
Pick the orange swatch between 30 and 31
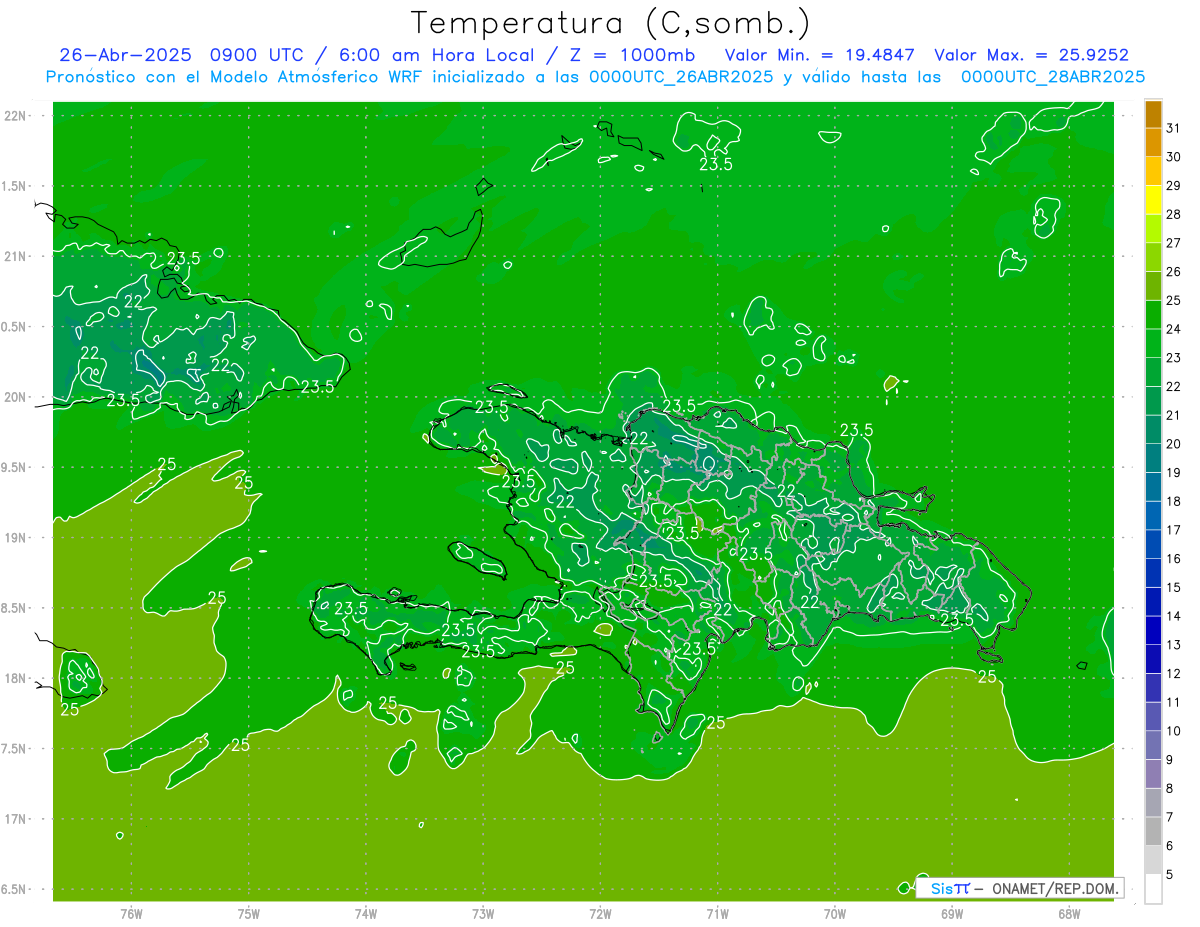click(x=1154, y=143)
